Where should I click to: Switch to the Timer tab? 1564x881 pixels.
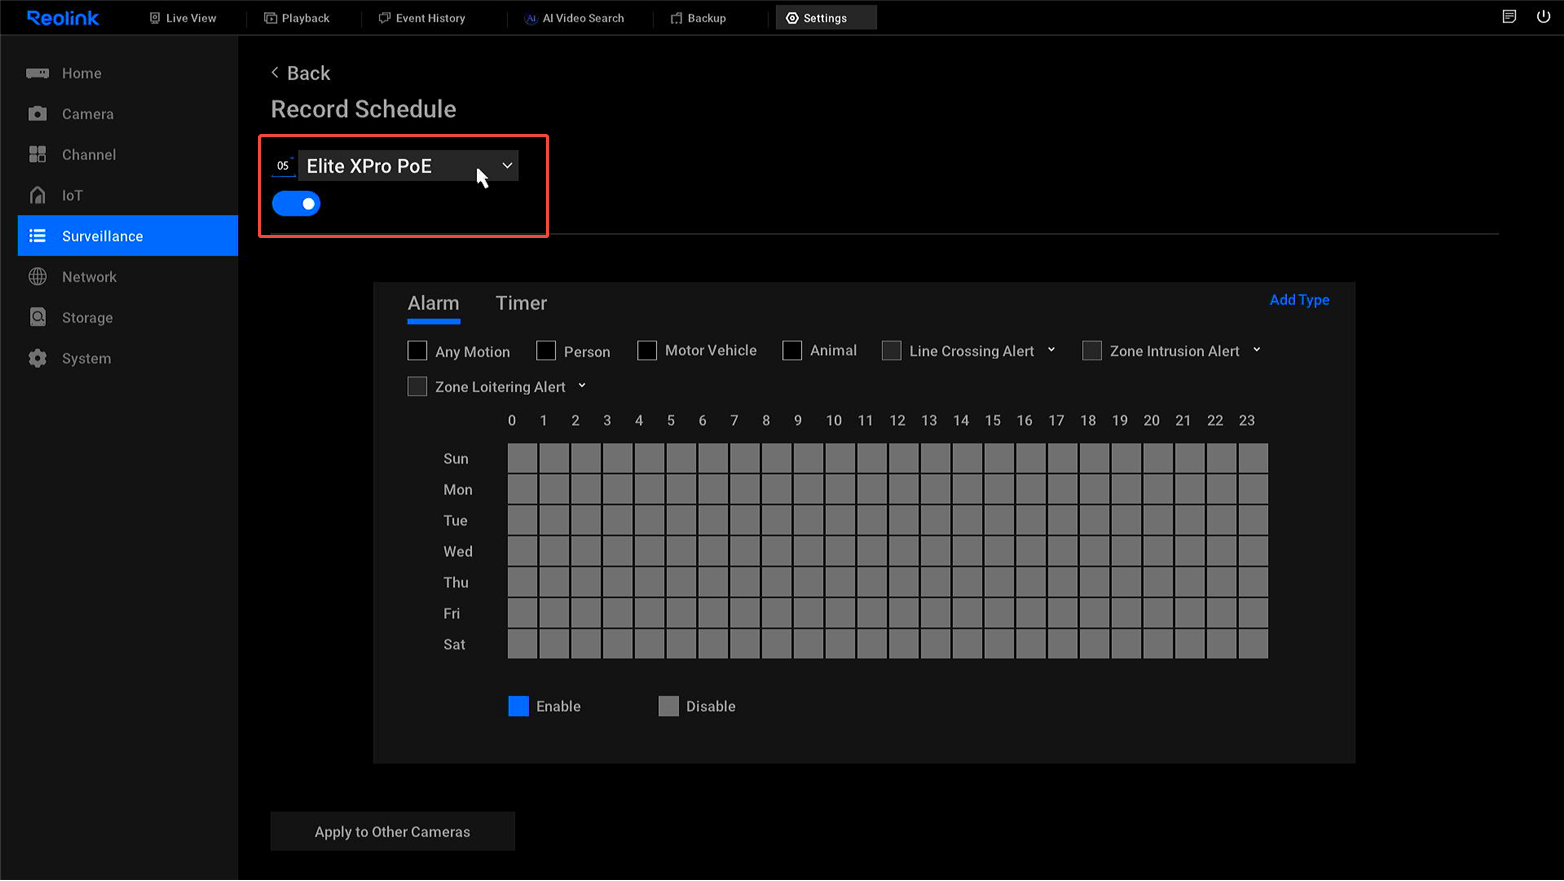click(x=521, y=303)
